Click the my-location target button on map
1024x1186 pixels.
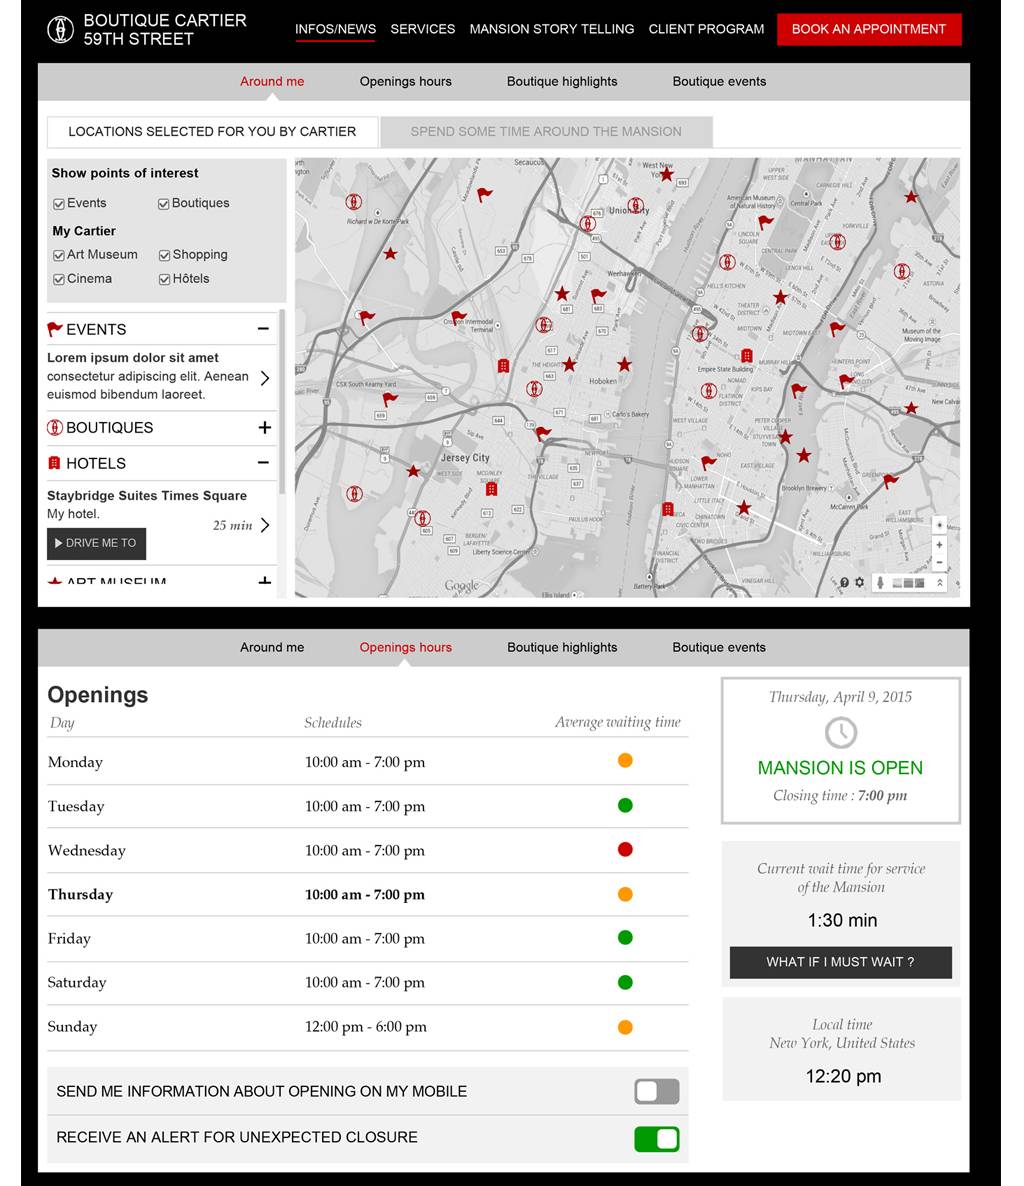click(x=939, y=526)
